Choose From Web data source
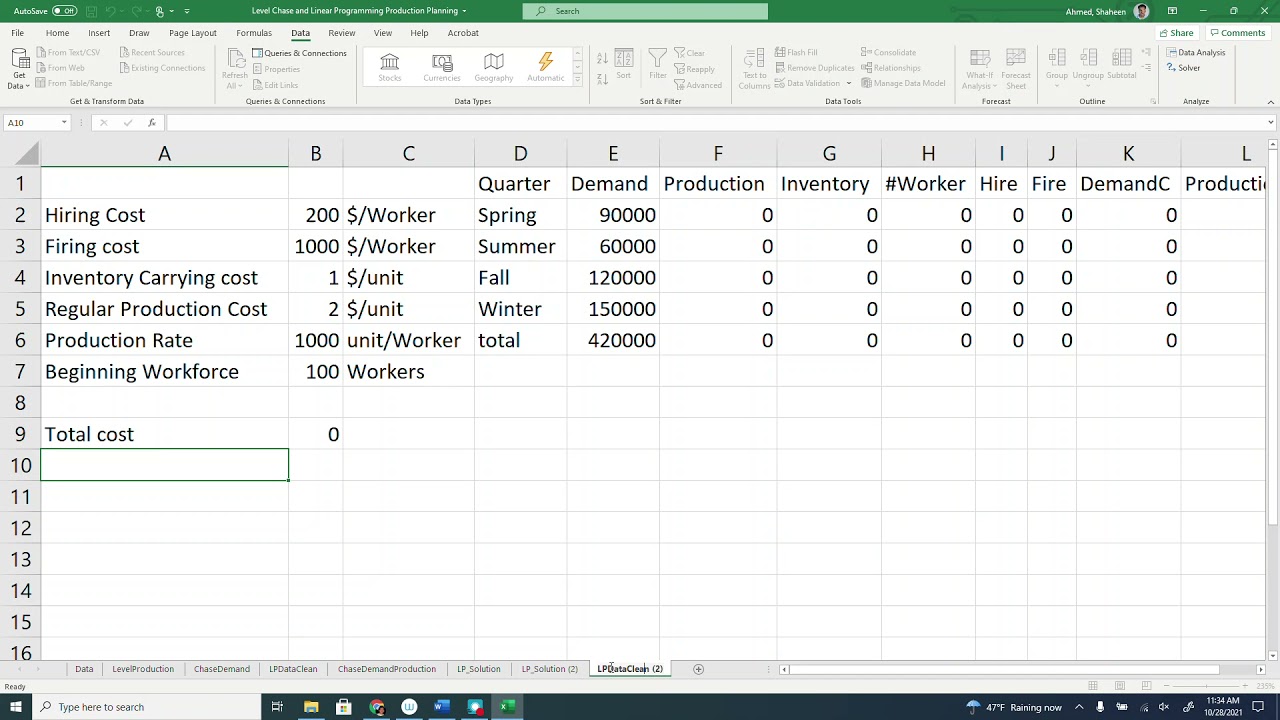This screenshot has width=1280, height=720. pyautogui.click(x=60, y=68)
